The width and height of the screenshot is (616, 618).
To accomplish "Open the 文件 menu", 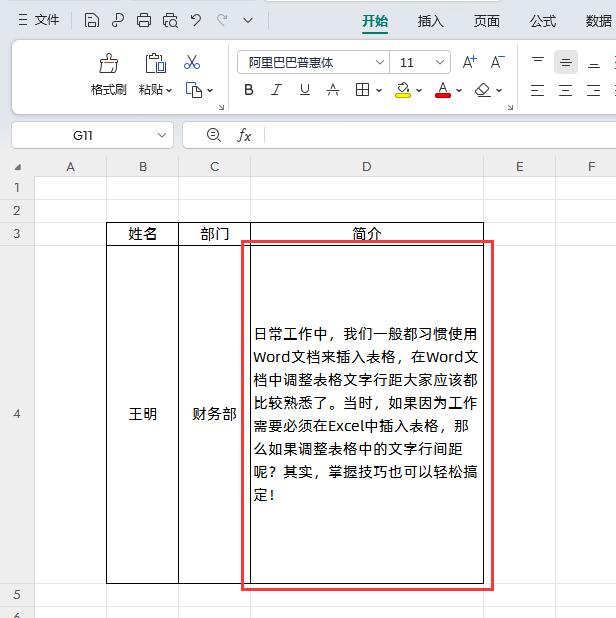I will point(39,20).
